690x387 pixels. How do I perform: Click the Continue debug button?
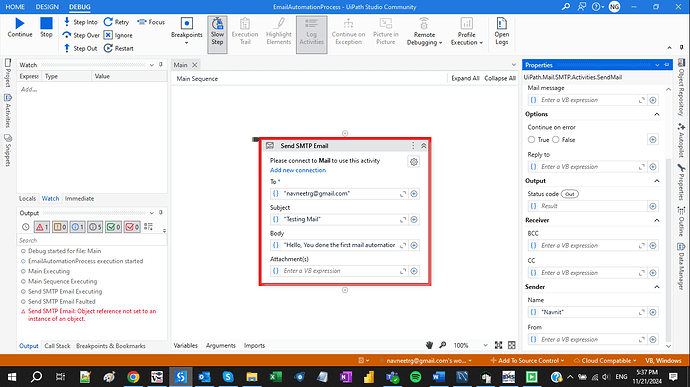click(x=20, y=27)
